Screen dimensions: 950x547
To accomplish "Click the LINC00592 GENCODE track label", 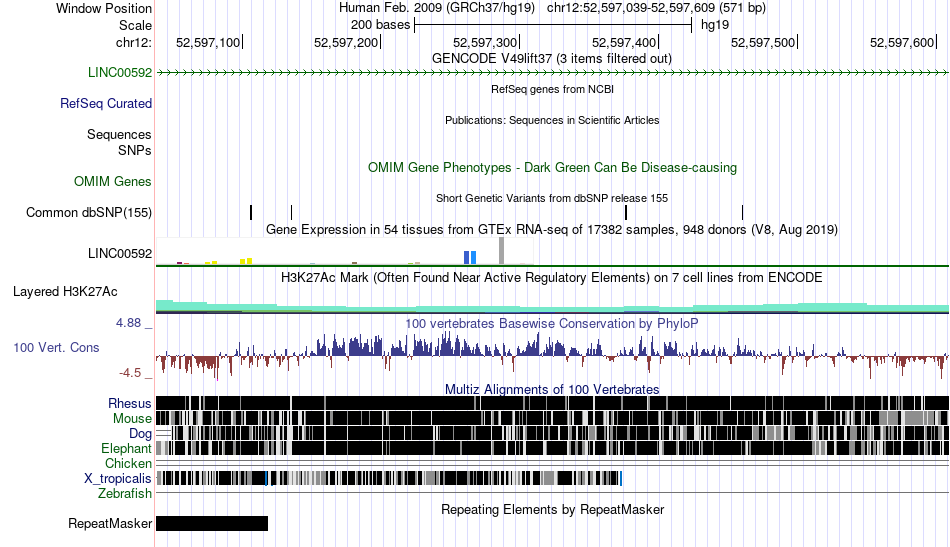I will tap(120, 73).
